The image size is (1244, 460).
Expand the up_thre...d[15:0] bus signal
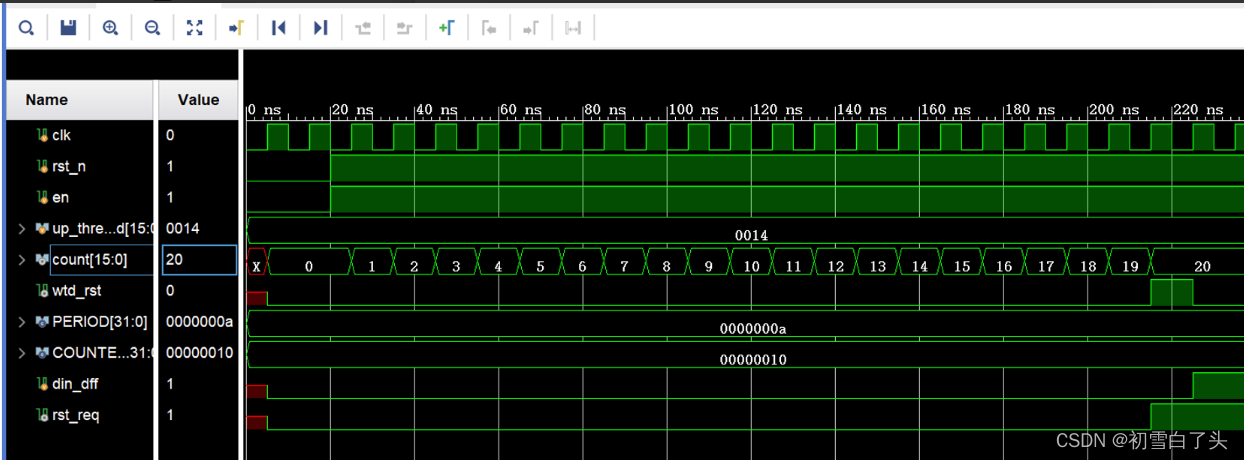click(22, 229)
